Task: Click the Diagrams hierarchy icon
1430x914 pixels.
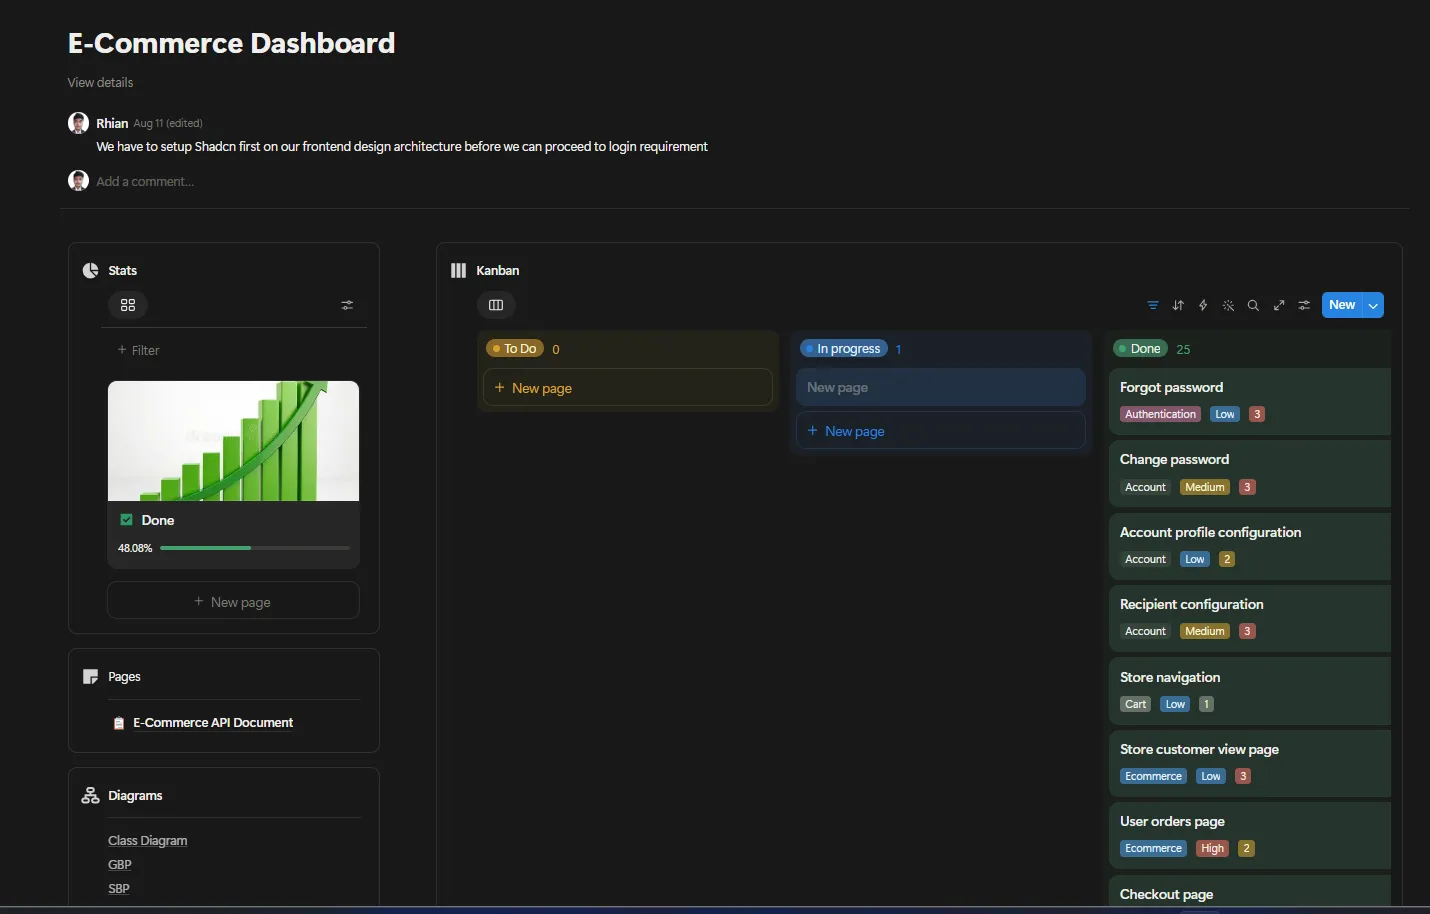Action: tap(90, 796)
